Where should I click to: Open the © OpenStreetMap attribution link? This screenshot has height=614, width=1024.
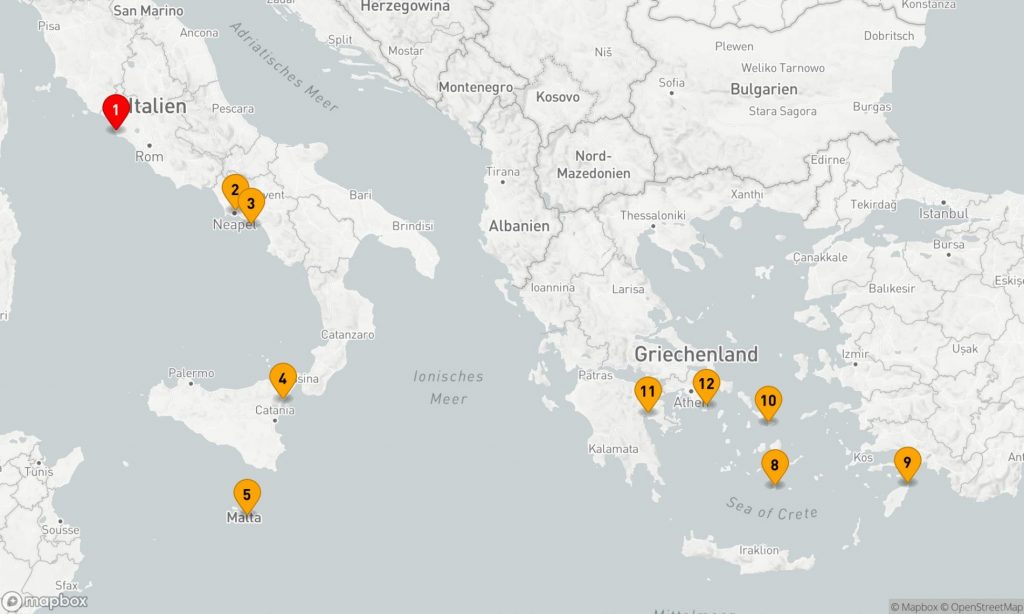(984, 606)
